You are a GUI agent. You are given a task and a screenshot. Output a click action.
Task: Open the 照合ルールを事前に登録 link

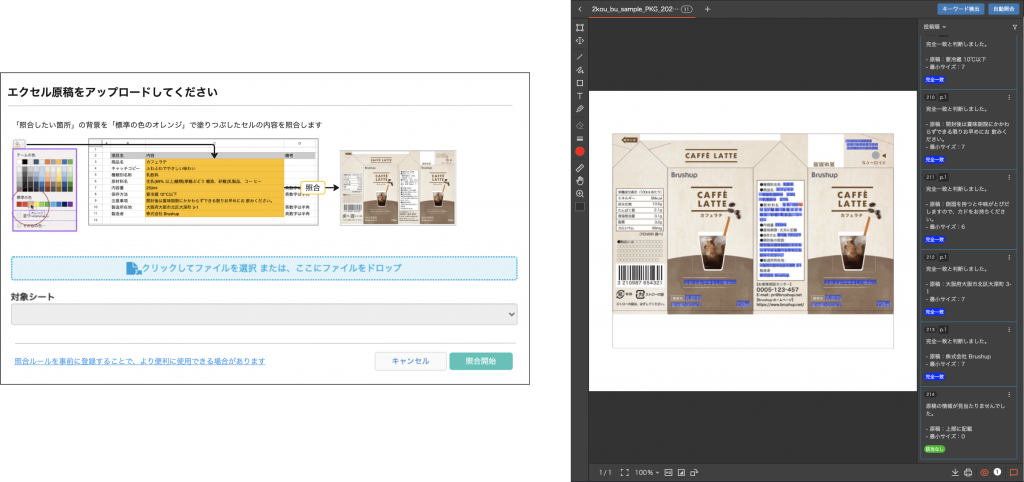(140, 361)
